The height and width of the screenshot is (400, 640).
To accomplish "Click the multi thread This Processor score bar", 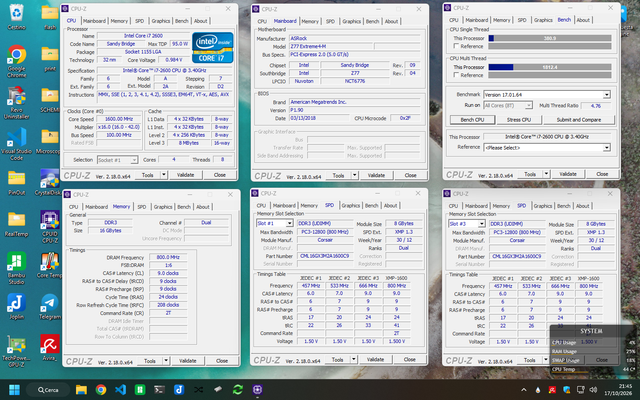I will (550, 67).
